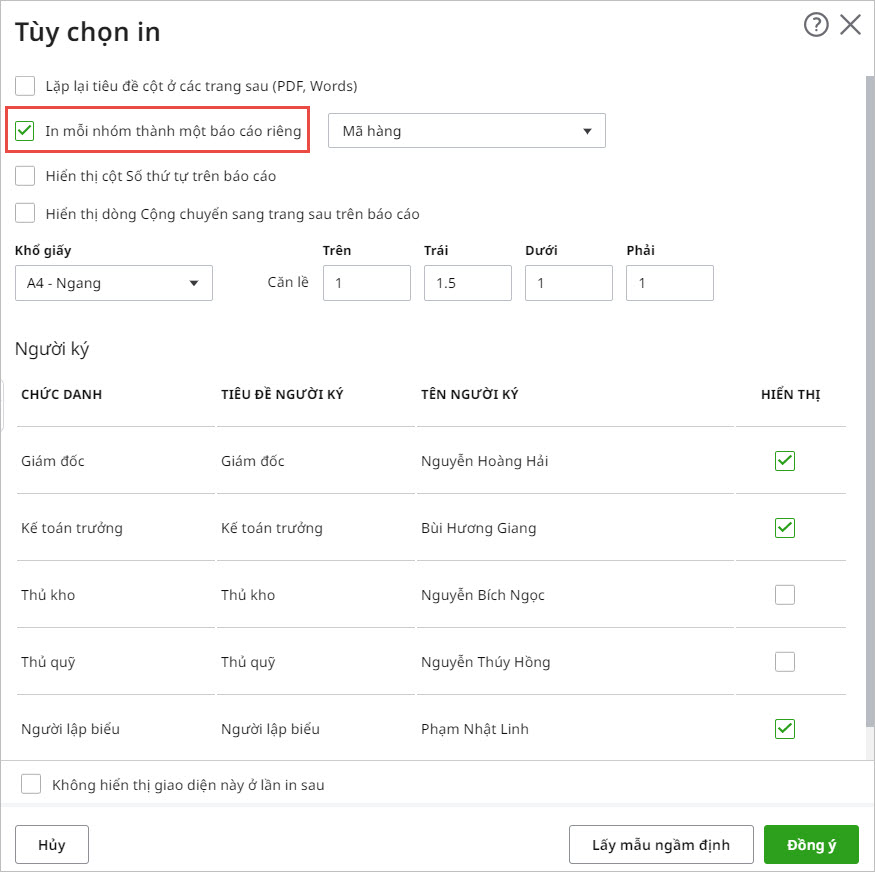Focus the Dưới margin input field

tap(568, 283)
